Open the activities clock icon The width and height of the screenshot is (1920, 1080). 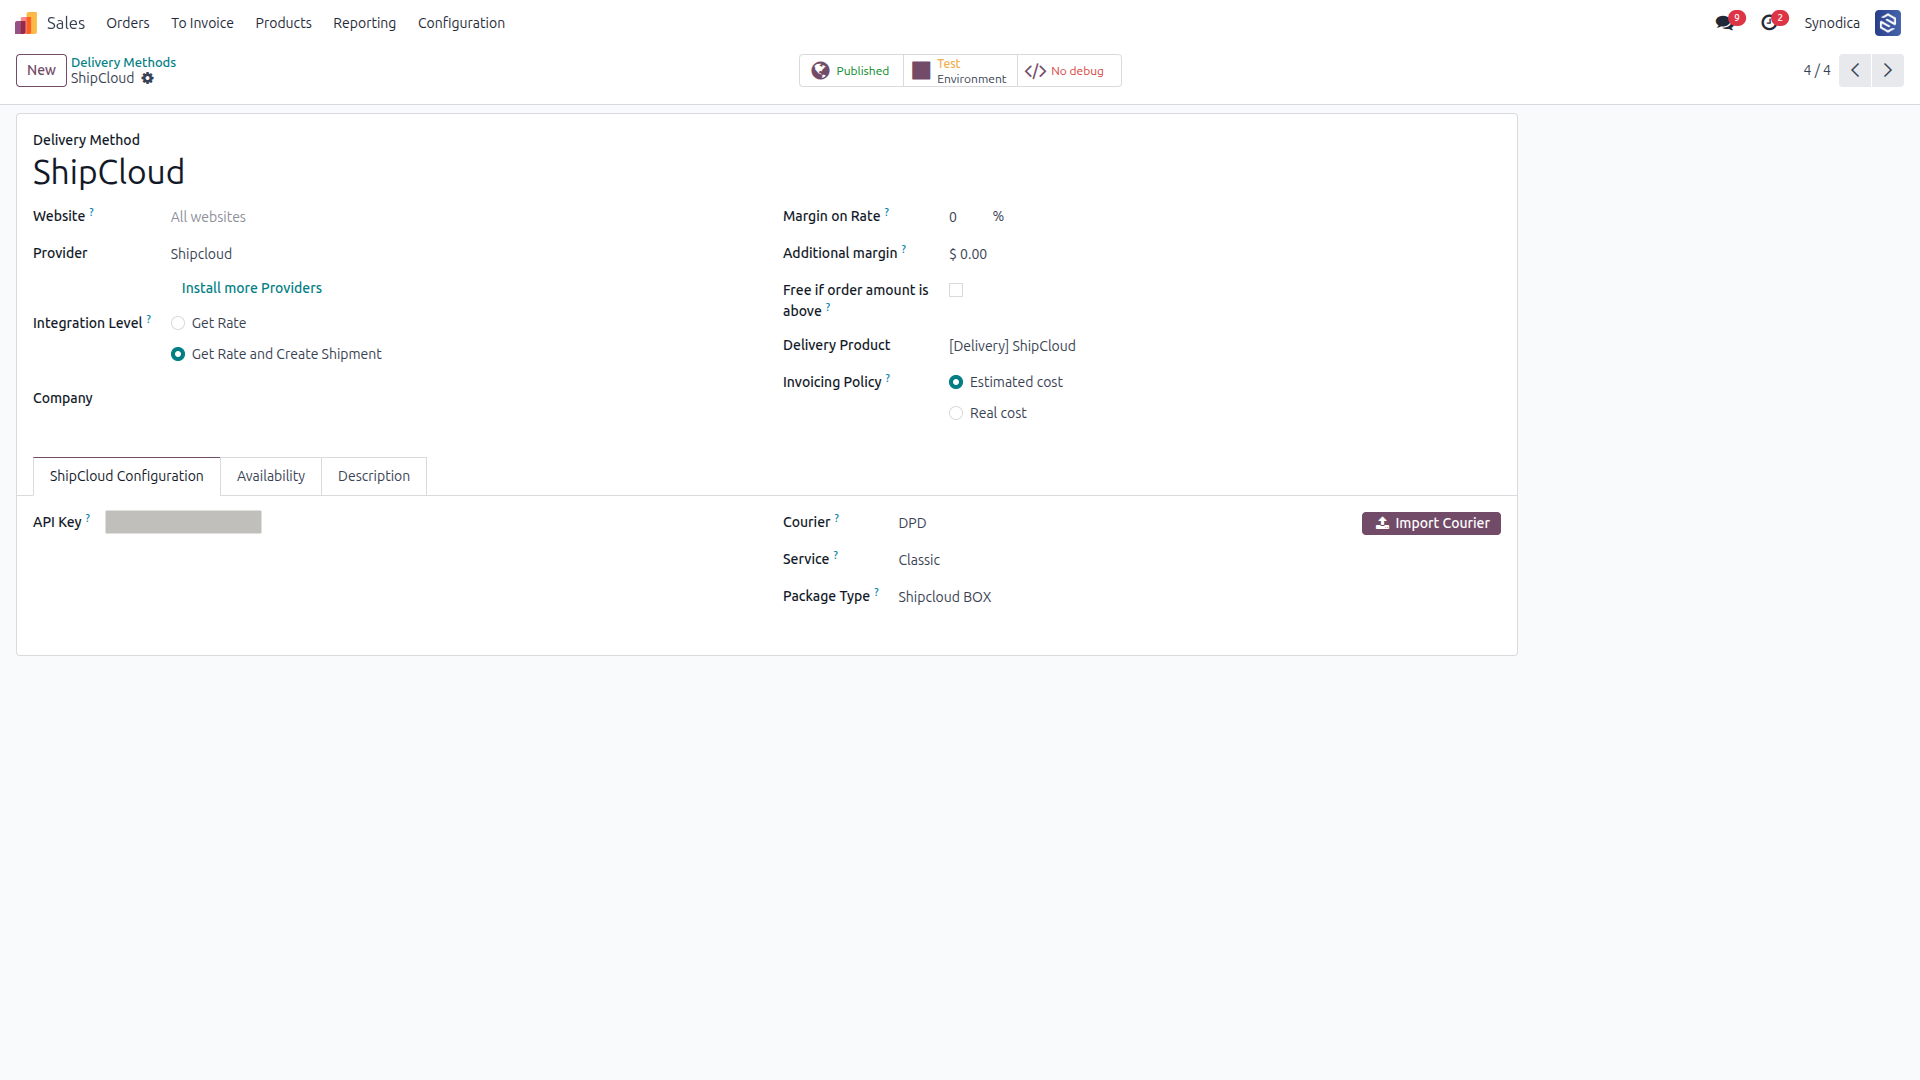click(1769, 23)
